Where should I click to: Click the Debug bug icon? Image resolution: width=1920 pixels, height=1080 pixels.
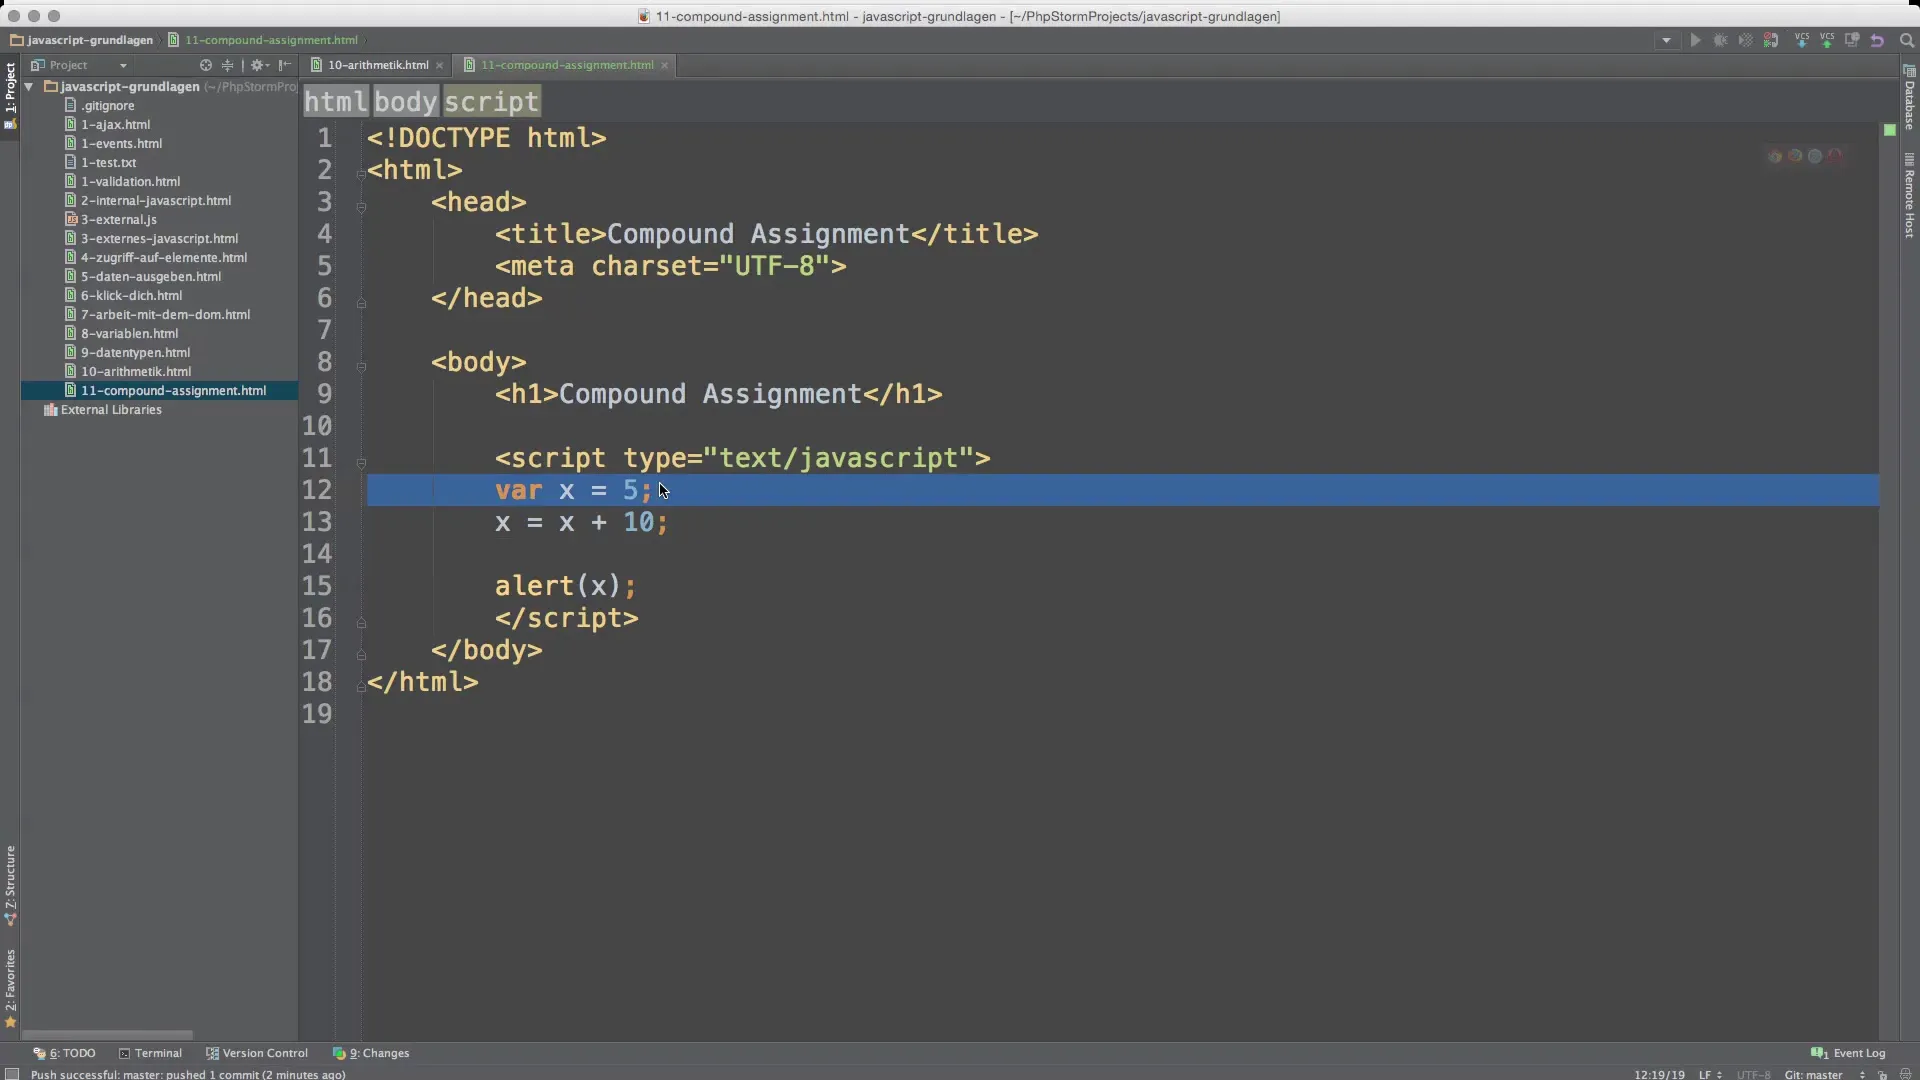coord(1720,41)
